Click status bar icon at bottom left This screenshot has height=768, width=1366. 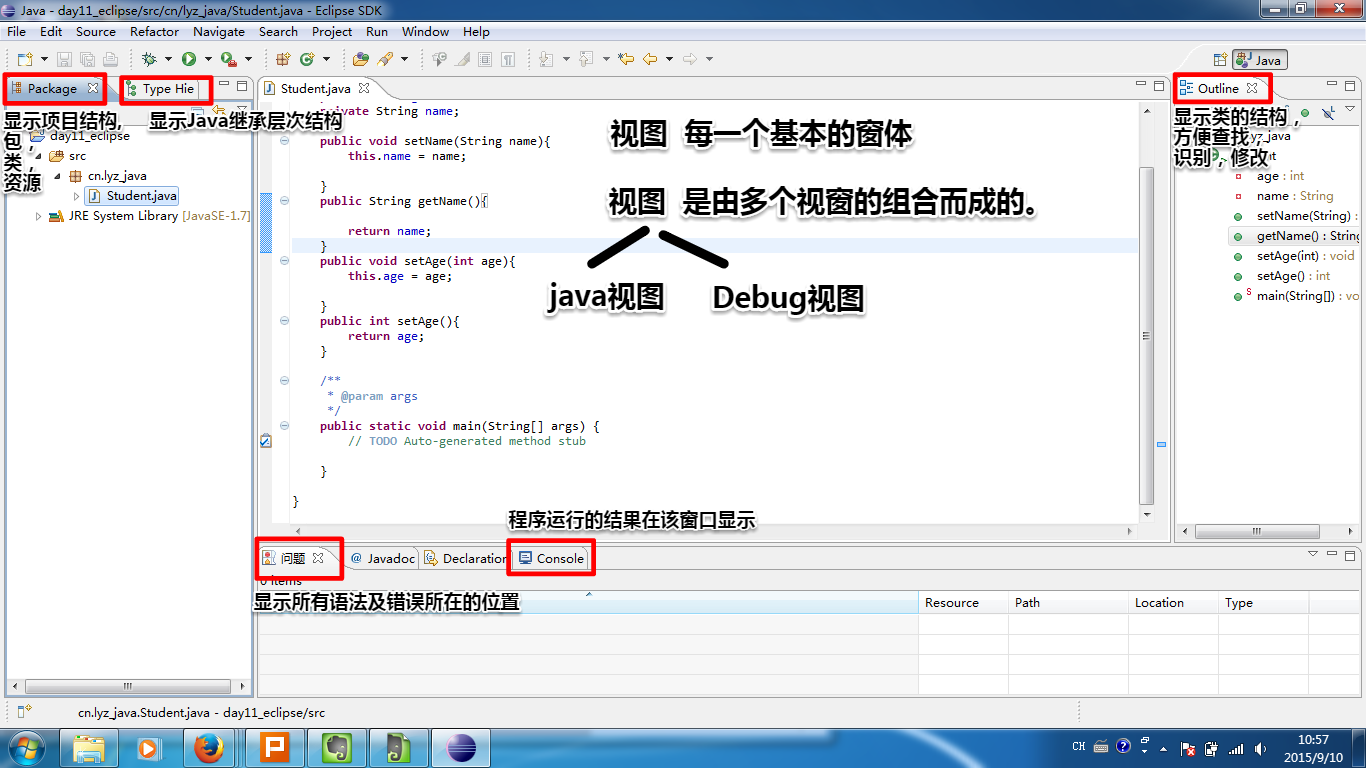click(x=24, y=712)
